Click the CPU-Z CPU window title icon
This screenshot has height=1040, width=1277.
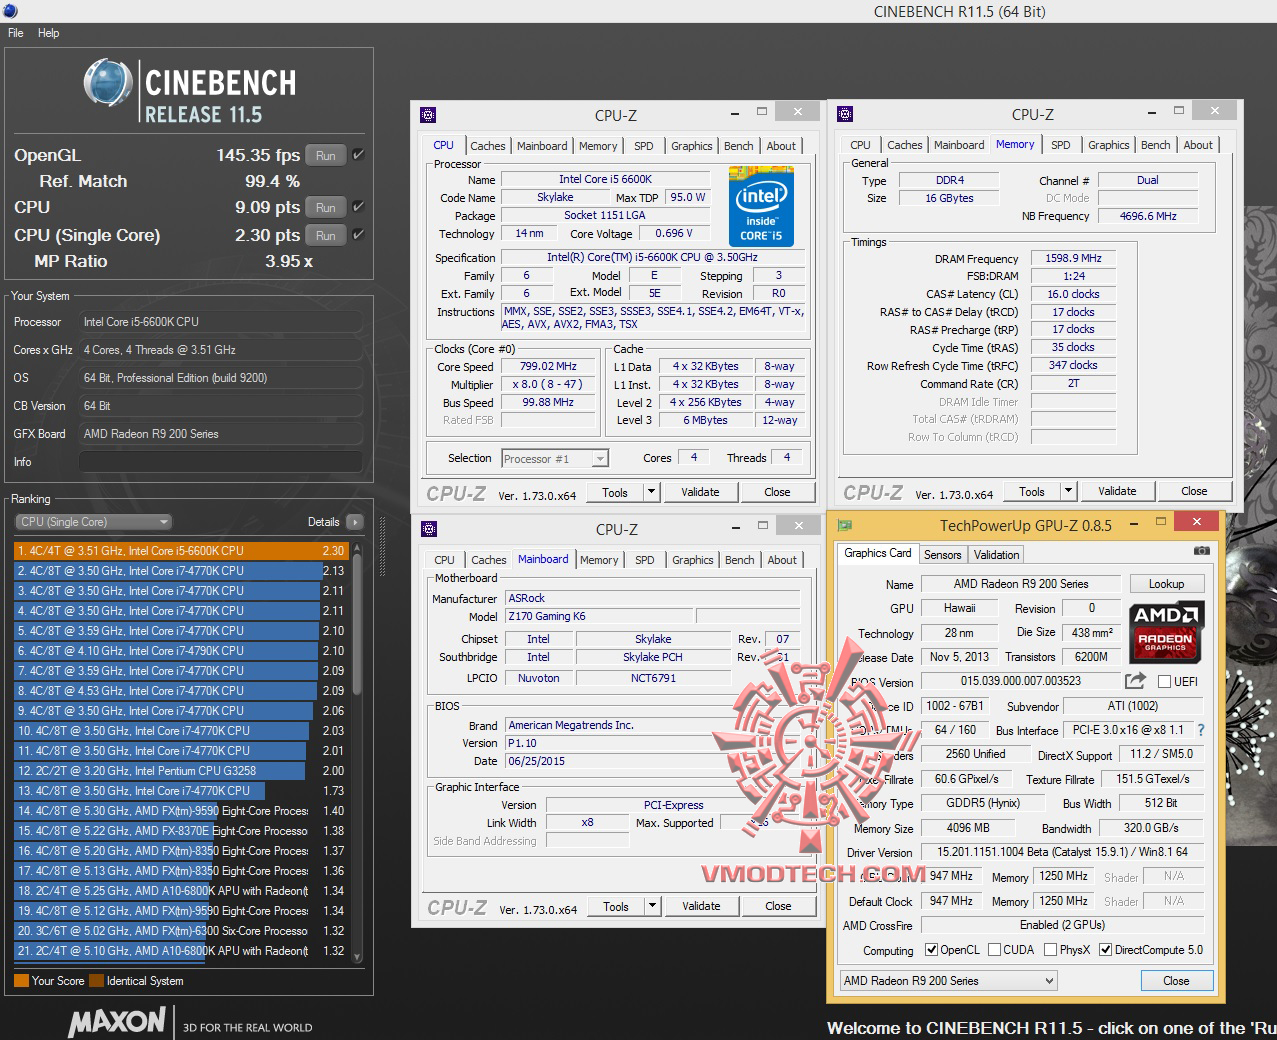click(428, 114)
